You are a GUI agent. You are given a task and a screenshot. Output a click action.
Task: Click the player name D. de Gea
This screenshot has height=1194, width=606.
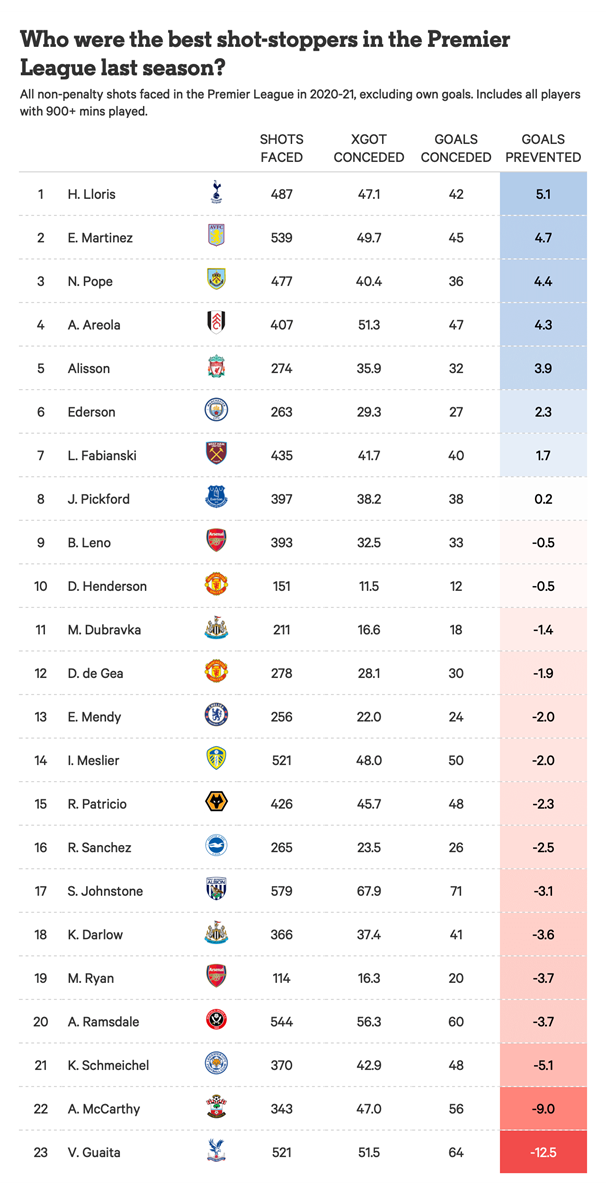tap(95, 673)
